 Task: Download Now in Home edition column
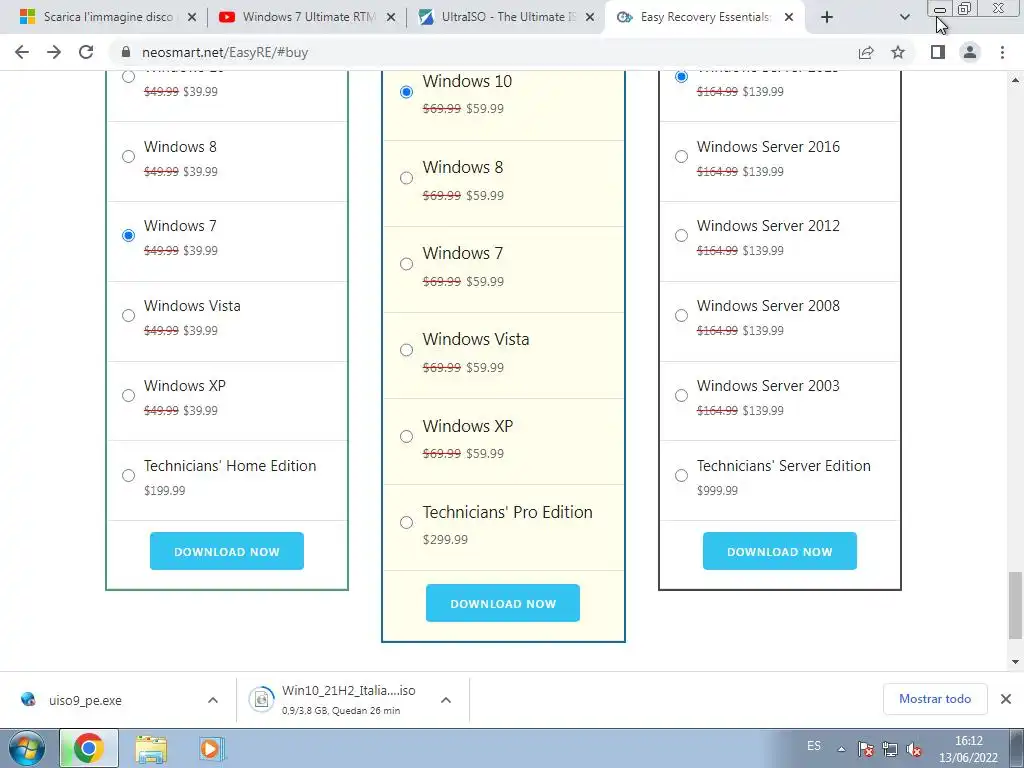coord(227,551)
